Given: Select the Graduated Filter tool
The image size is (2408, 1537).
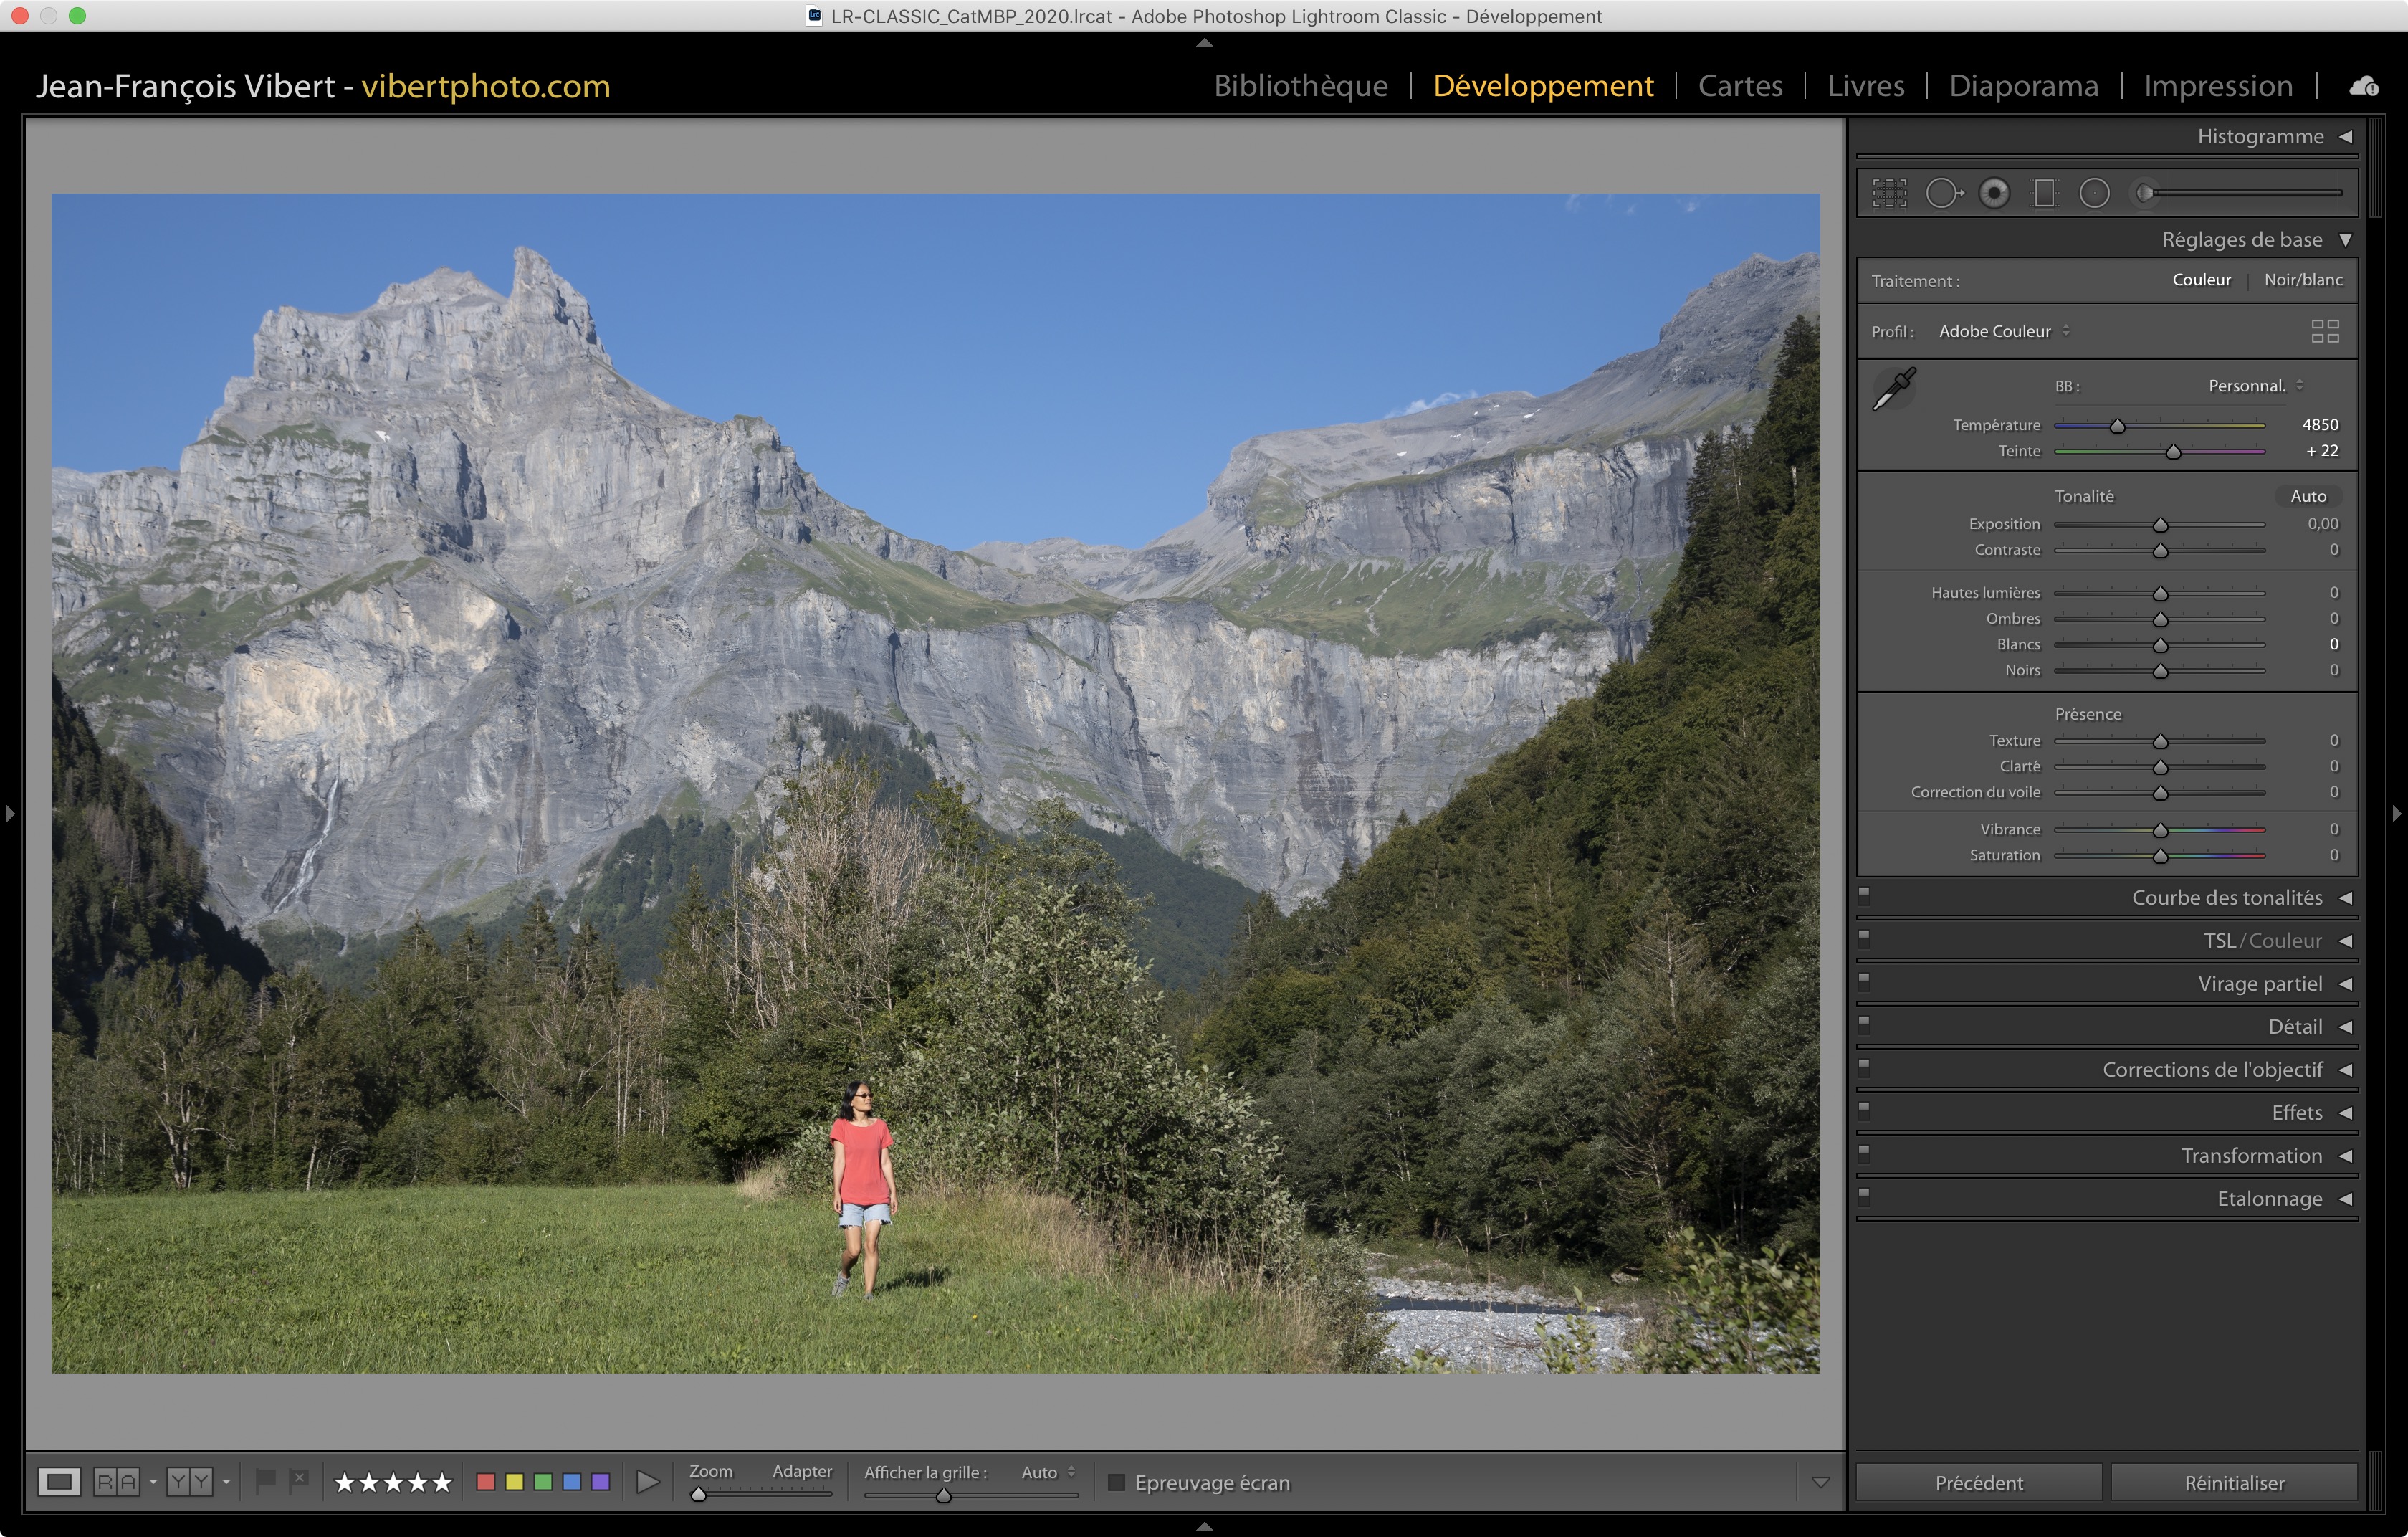Looking at the screenshot, I should click(2044, 193).
